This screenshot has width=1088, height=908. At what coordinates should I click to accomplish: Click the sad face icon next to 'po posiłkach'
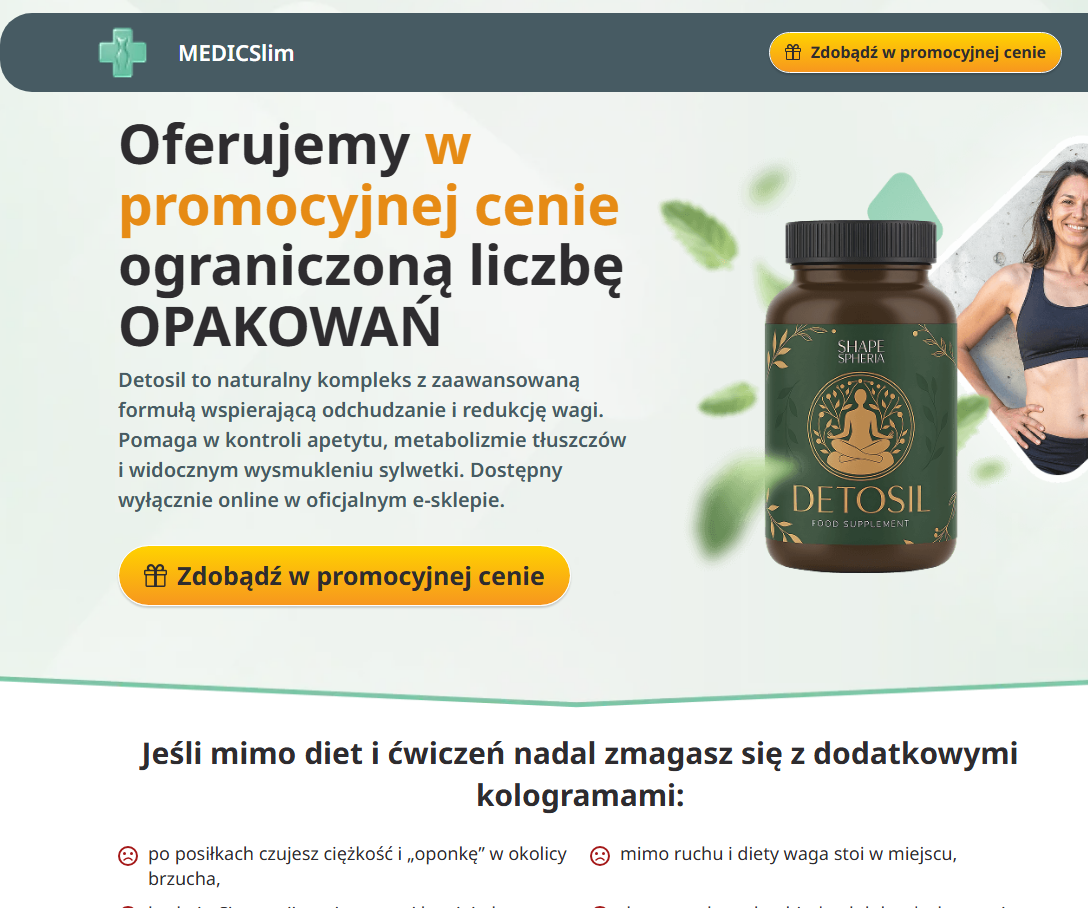[128, 855]
